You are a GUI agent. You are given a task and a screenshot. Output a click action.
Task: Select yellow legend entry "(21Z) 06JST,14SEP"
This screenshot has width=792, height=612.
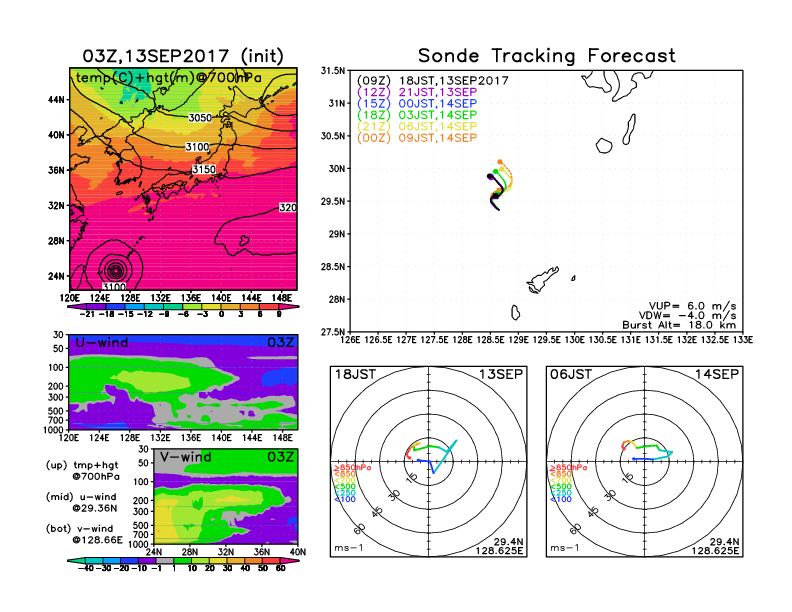coord(417,127)
